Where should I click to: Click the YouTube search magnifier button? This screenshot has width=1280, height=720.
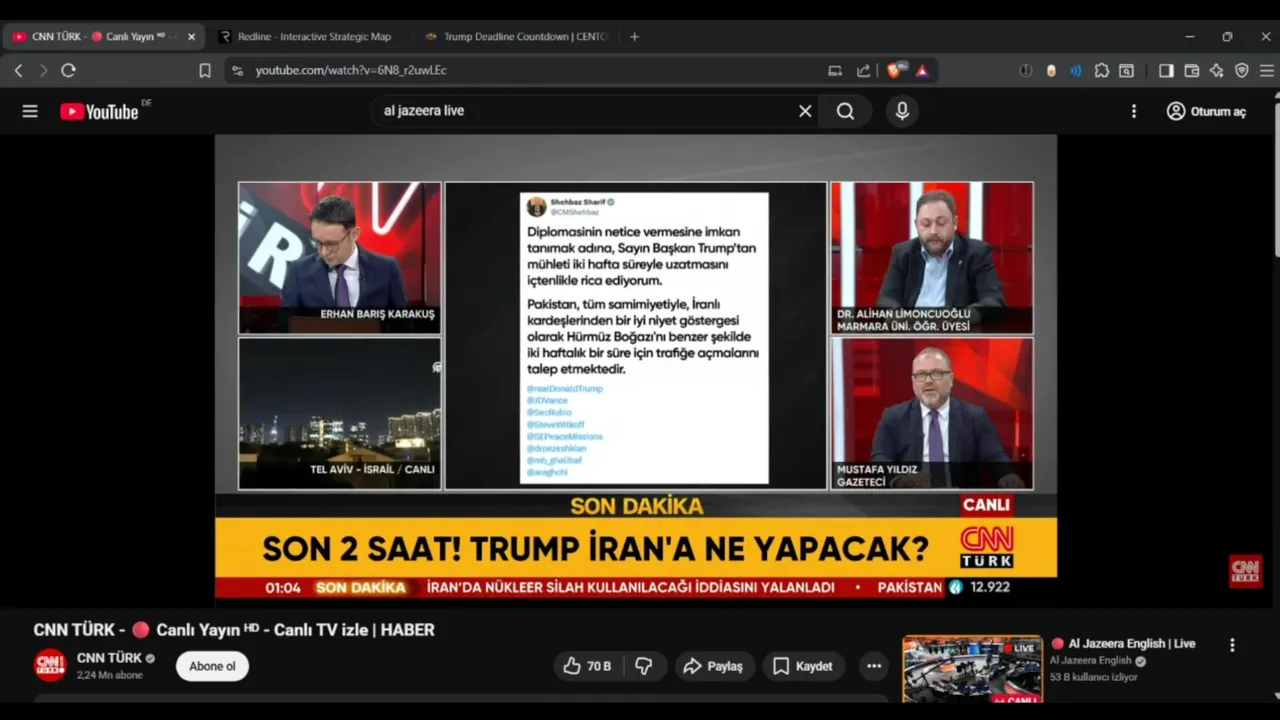(x=846, y=111)
